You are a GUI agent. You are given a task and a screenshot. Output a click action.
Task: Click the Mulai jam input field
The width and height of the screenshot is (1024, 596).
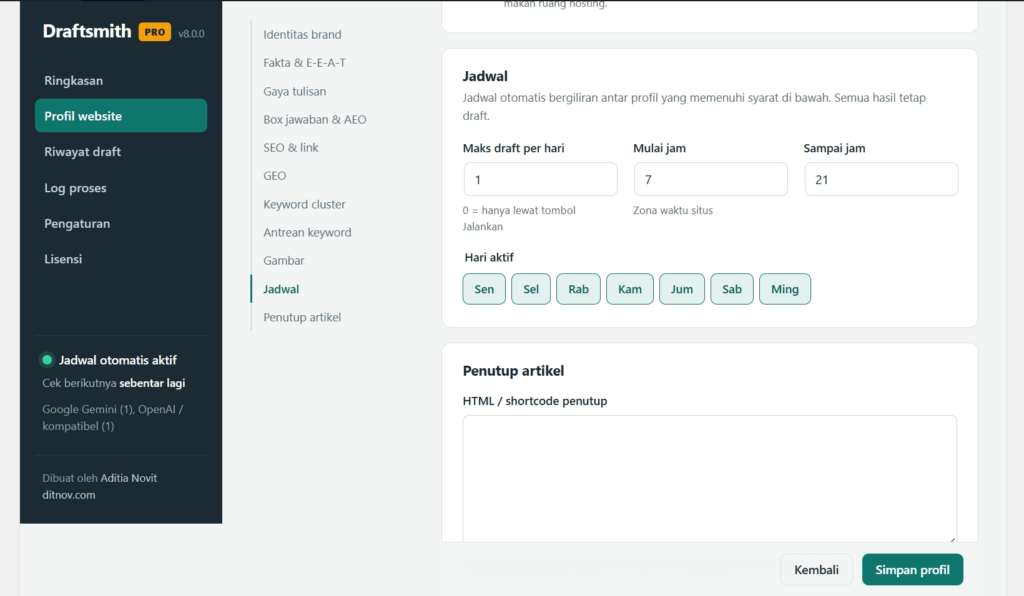tap(711, 180)
